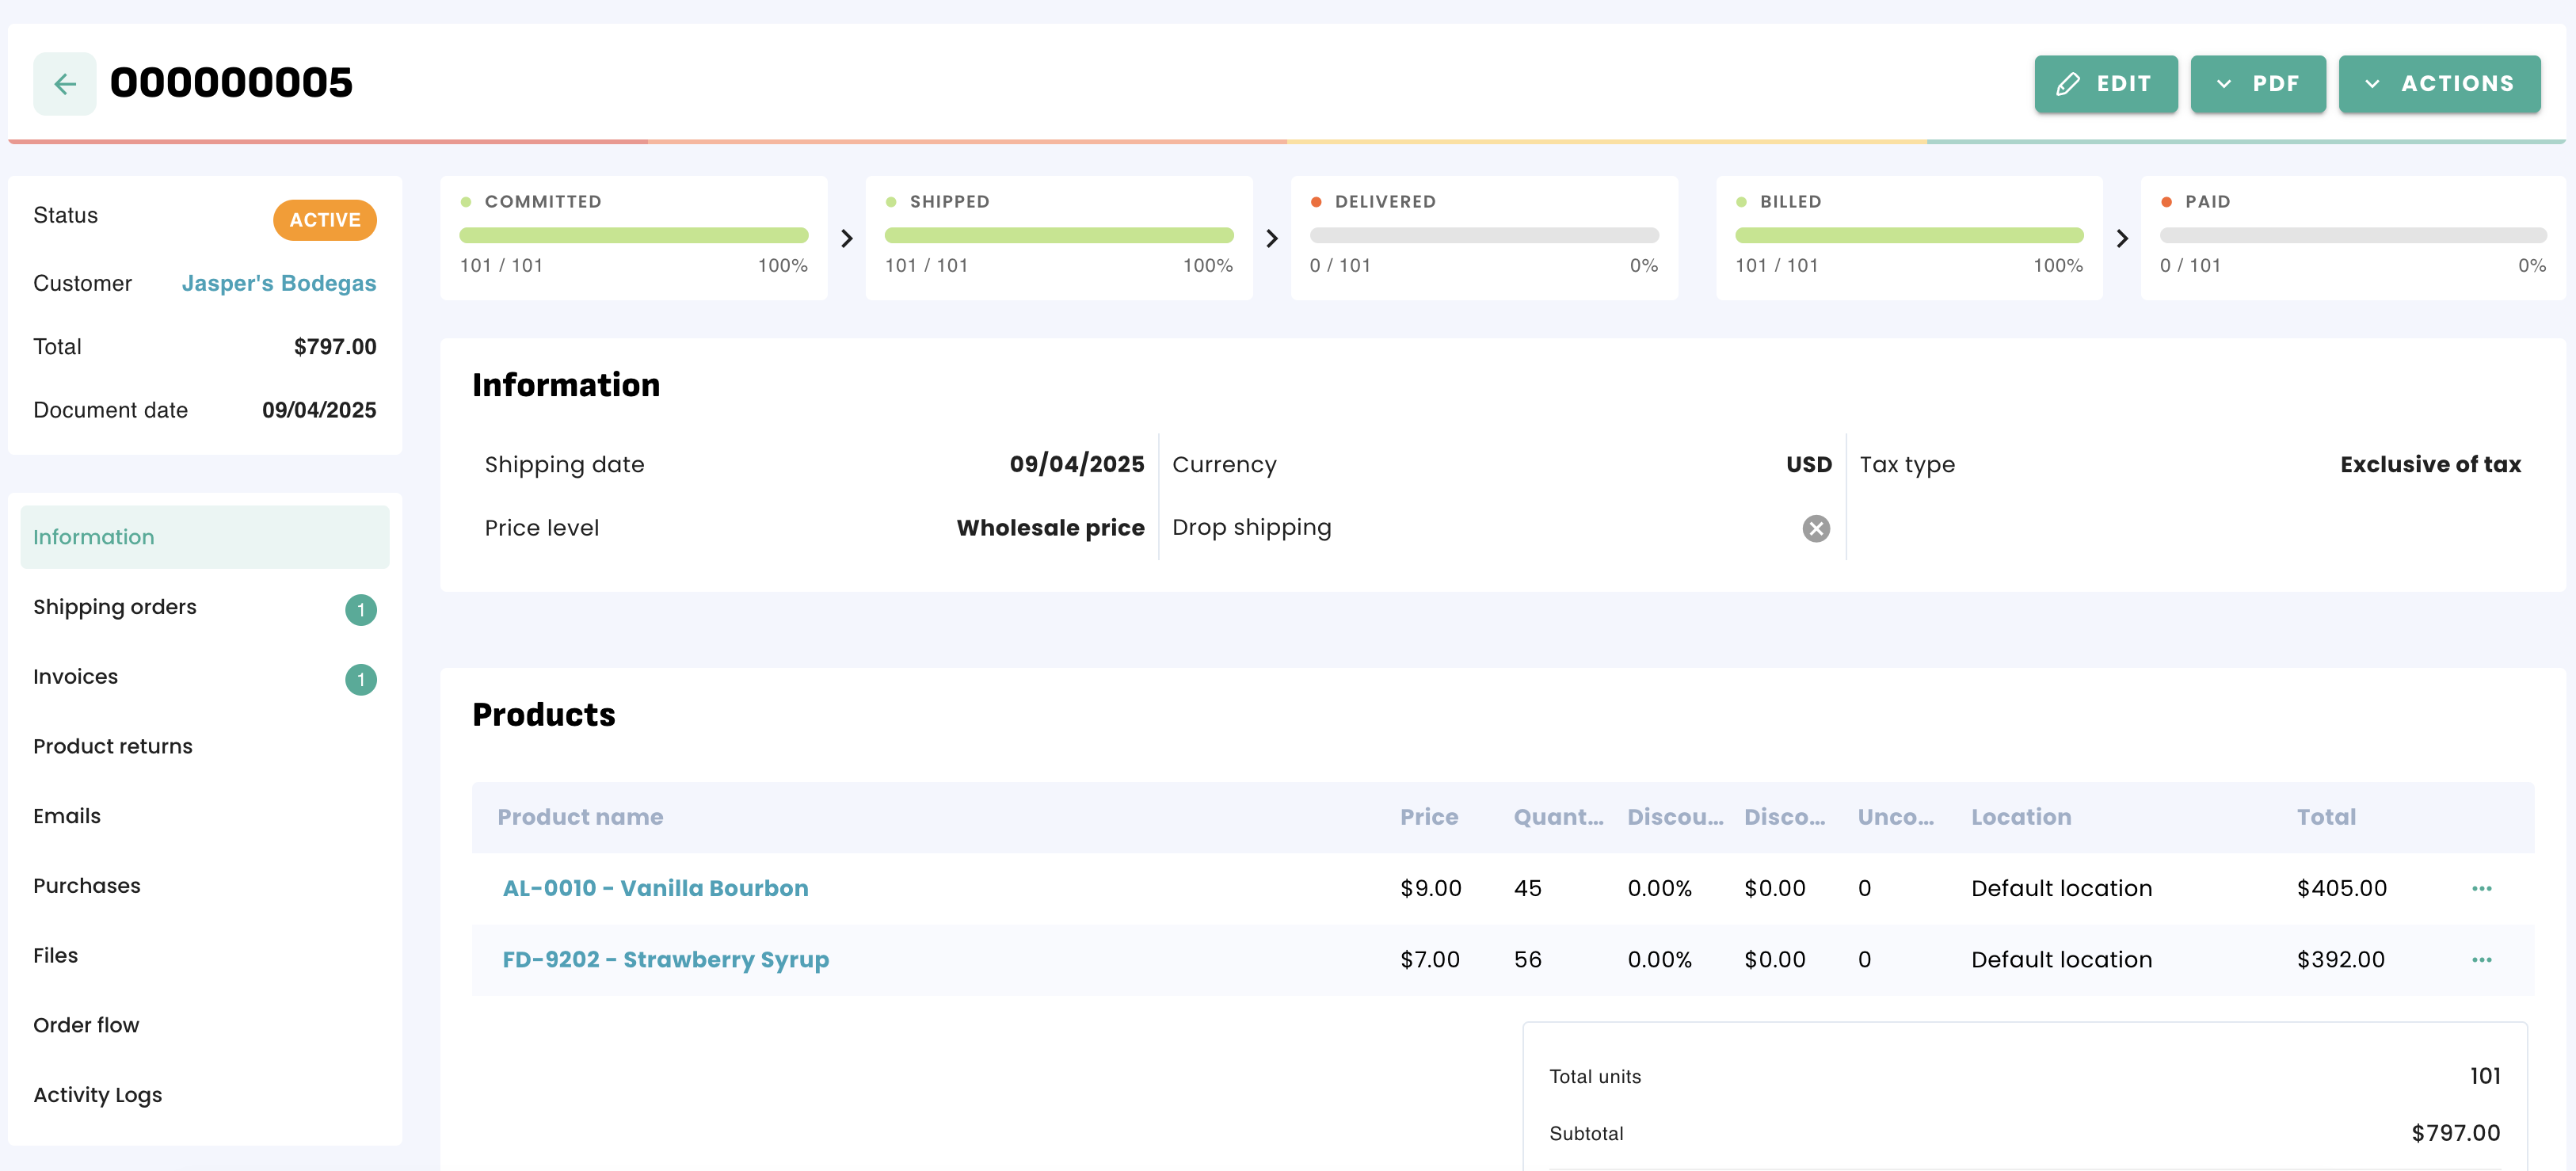Switch to the Product returns tab
Screen dimensions: 2576x1171
[x=113, y=746]
